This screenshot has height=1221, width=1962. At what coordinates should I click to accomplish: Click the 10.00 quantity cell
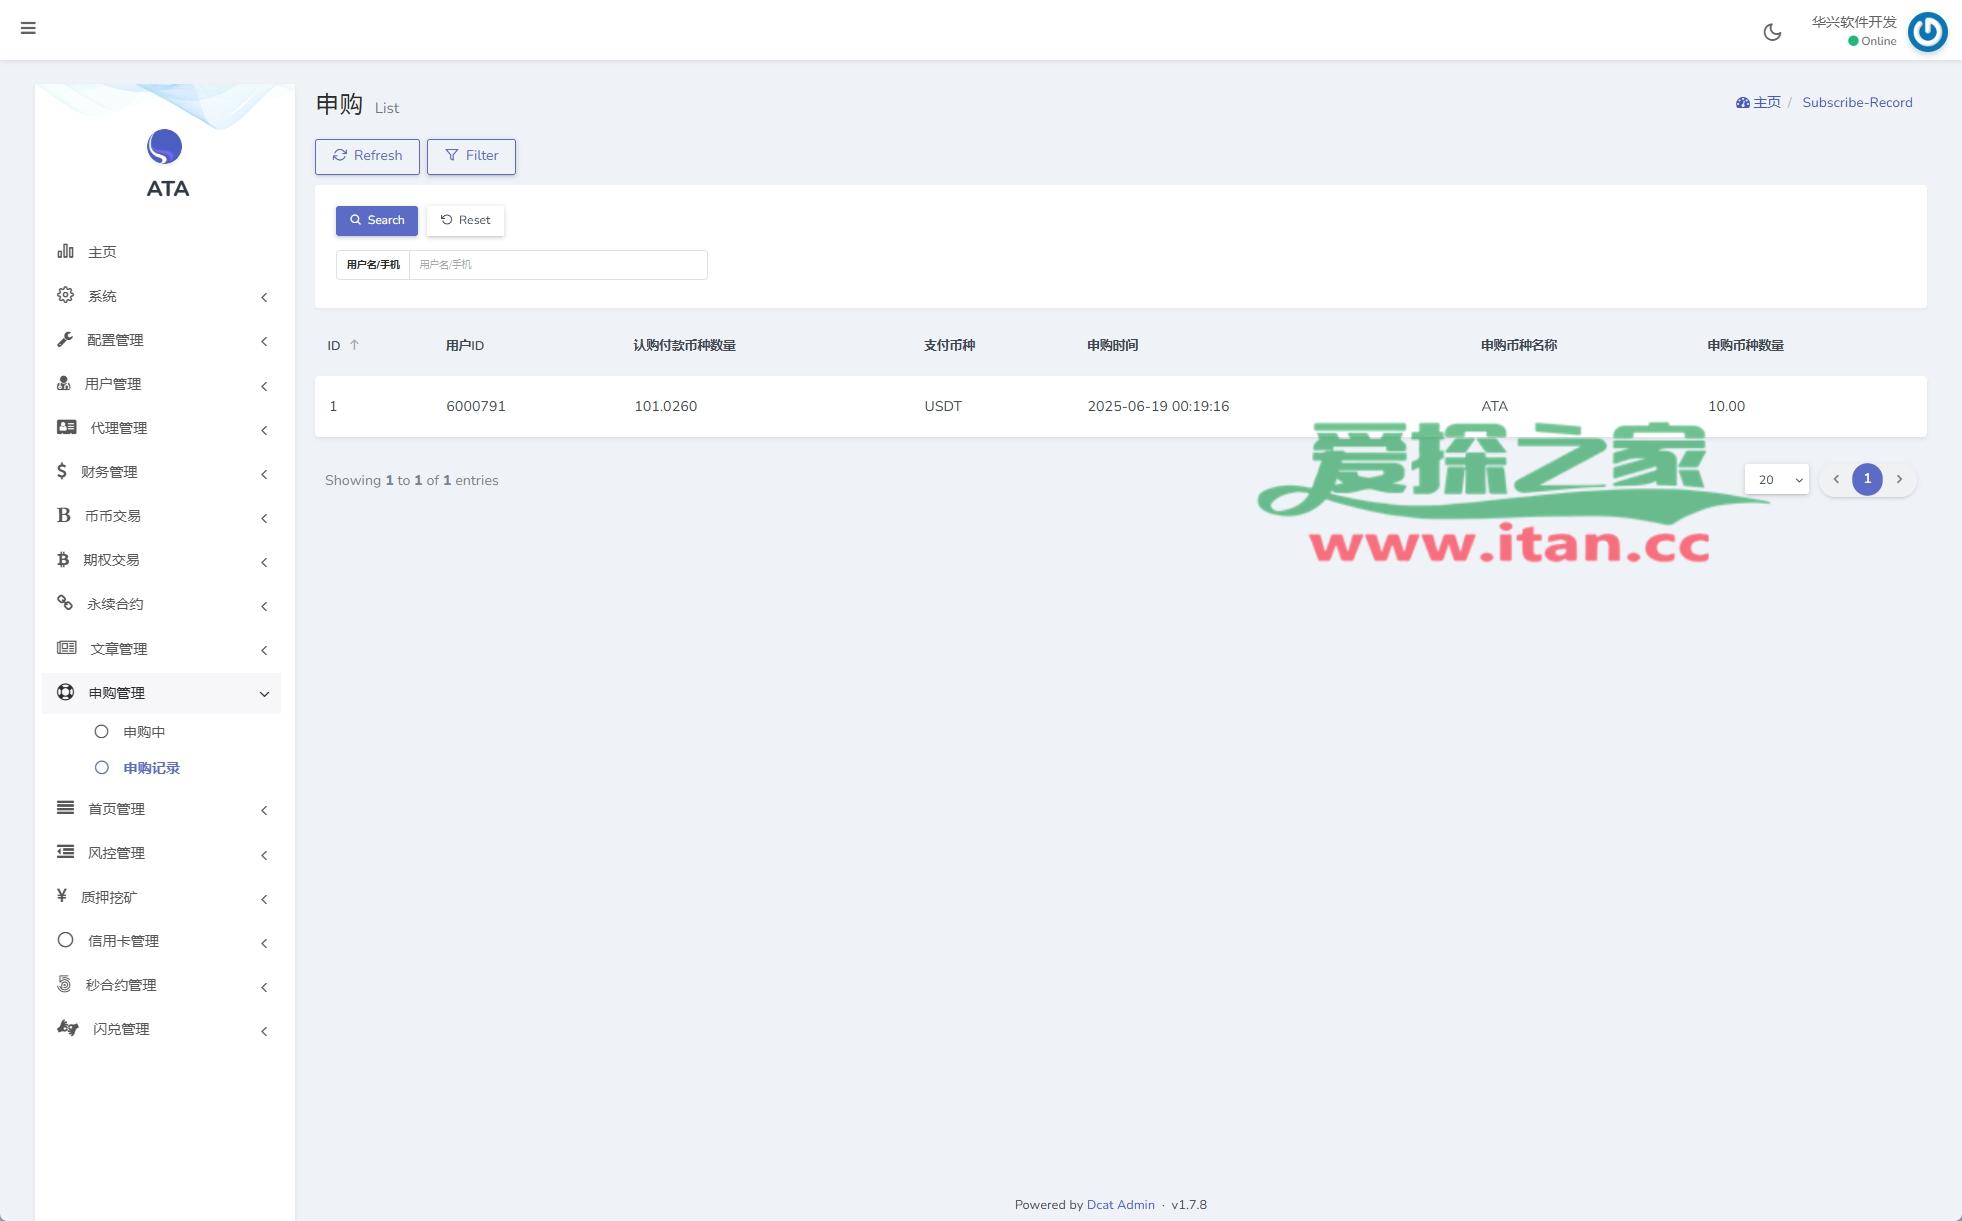point(1726,406)
